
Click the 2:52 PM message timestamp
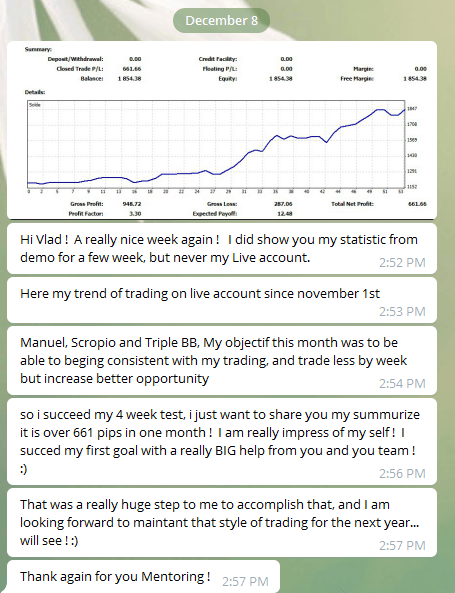(402, 262)
